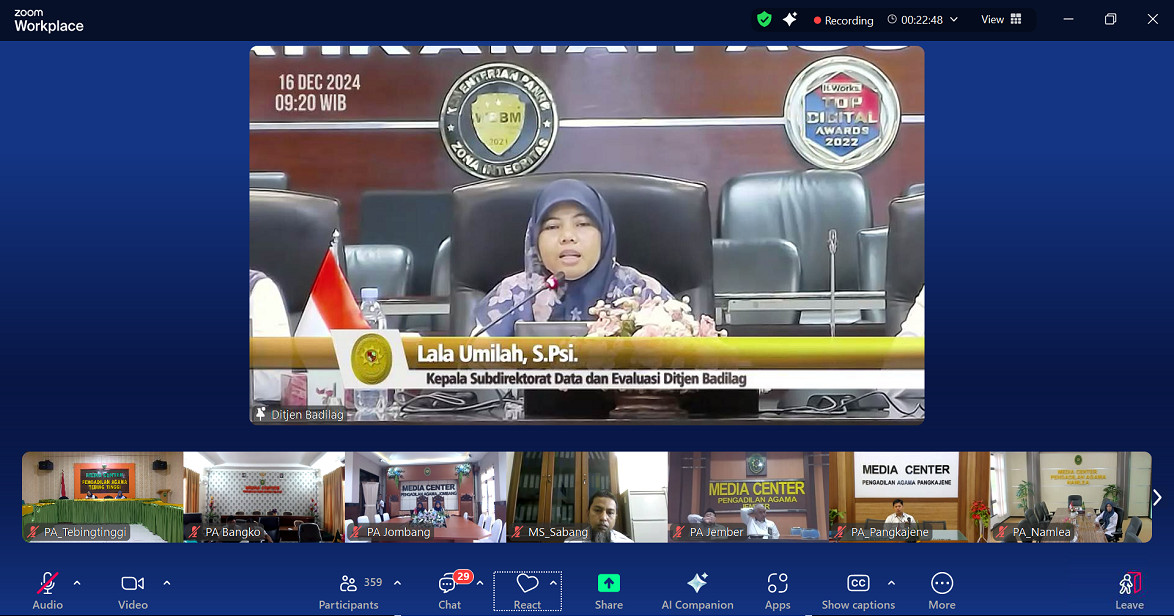Click the Recording indicator

click(x=843, y=19)
